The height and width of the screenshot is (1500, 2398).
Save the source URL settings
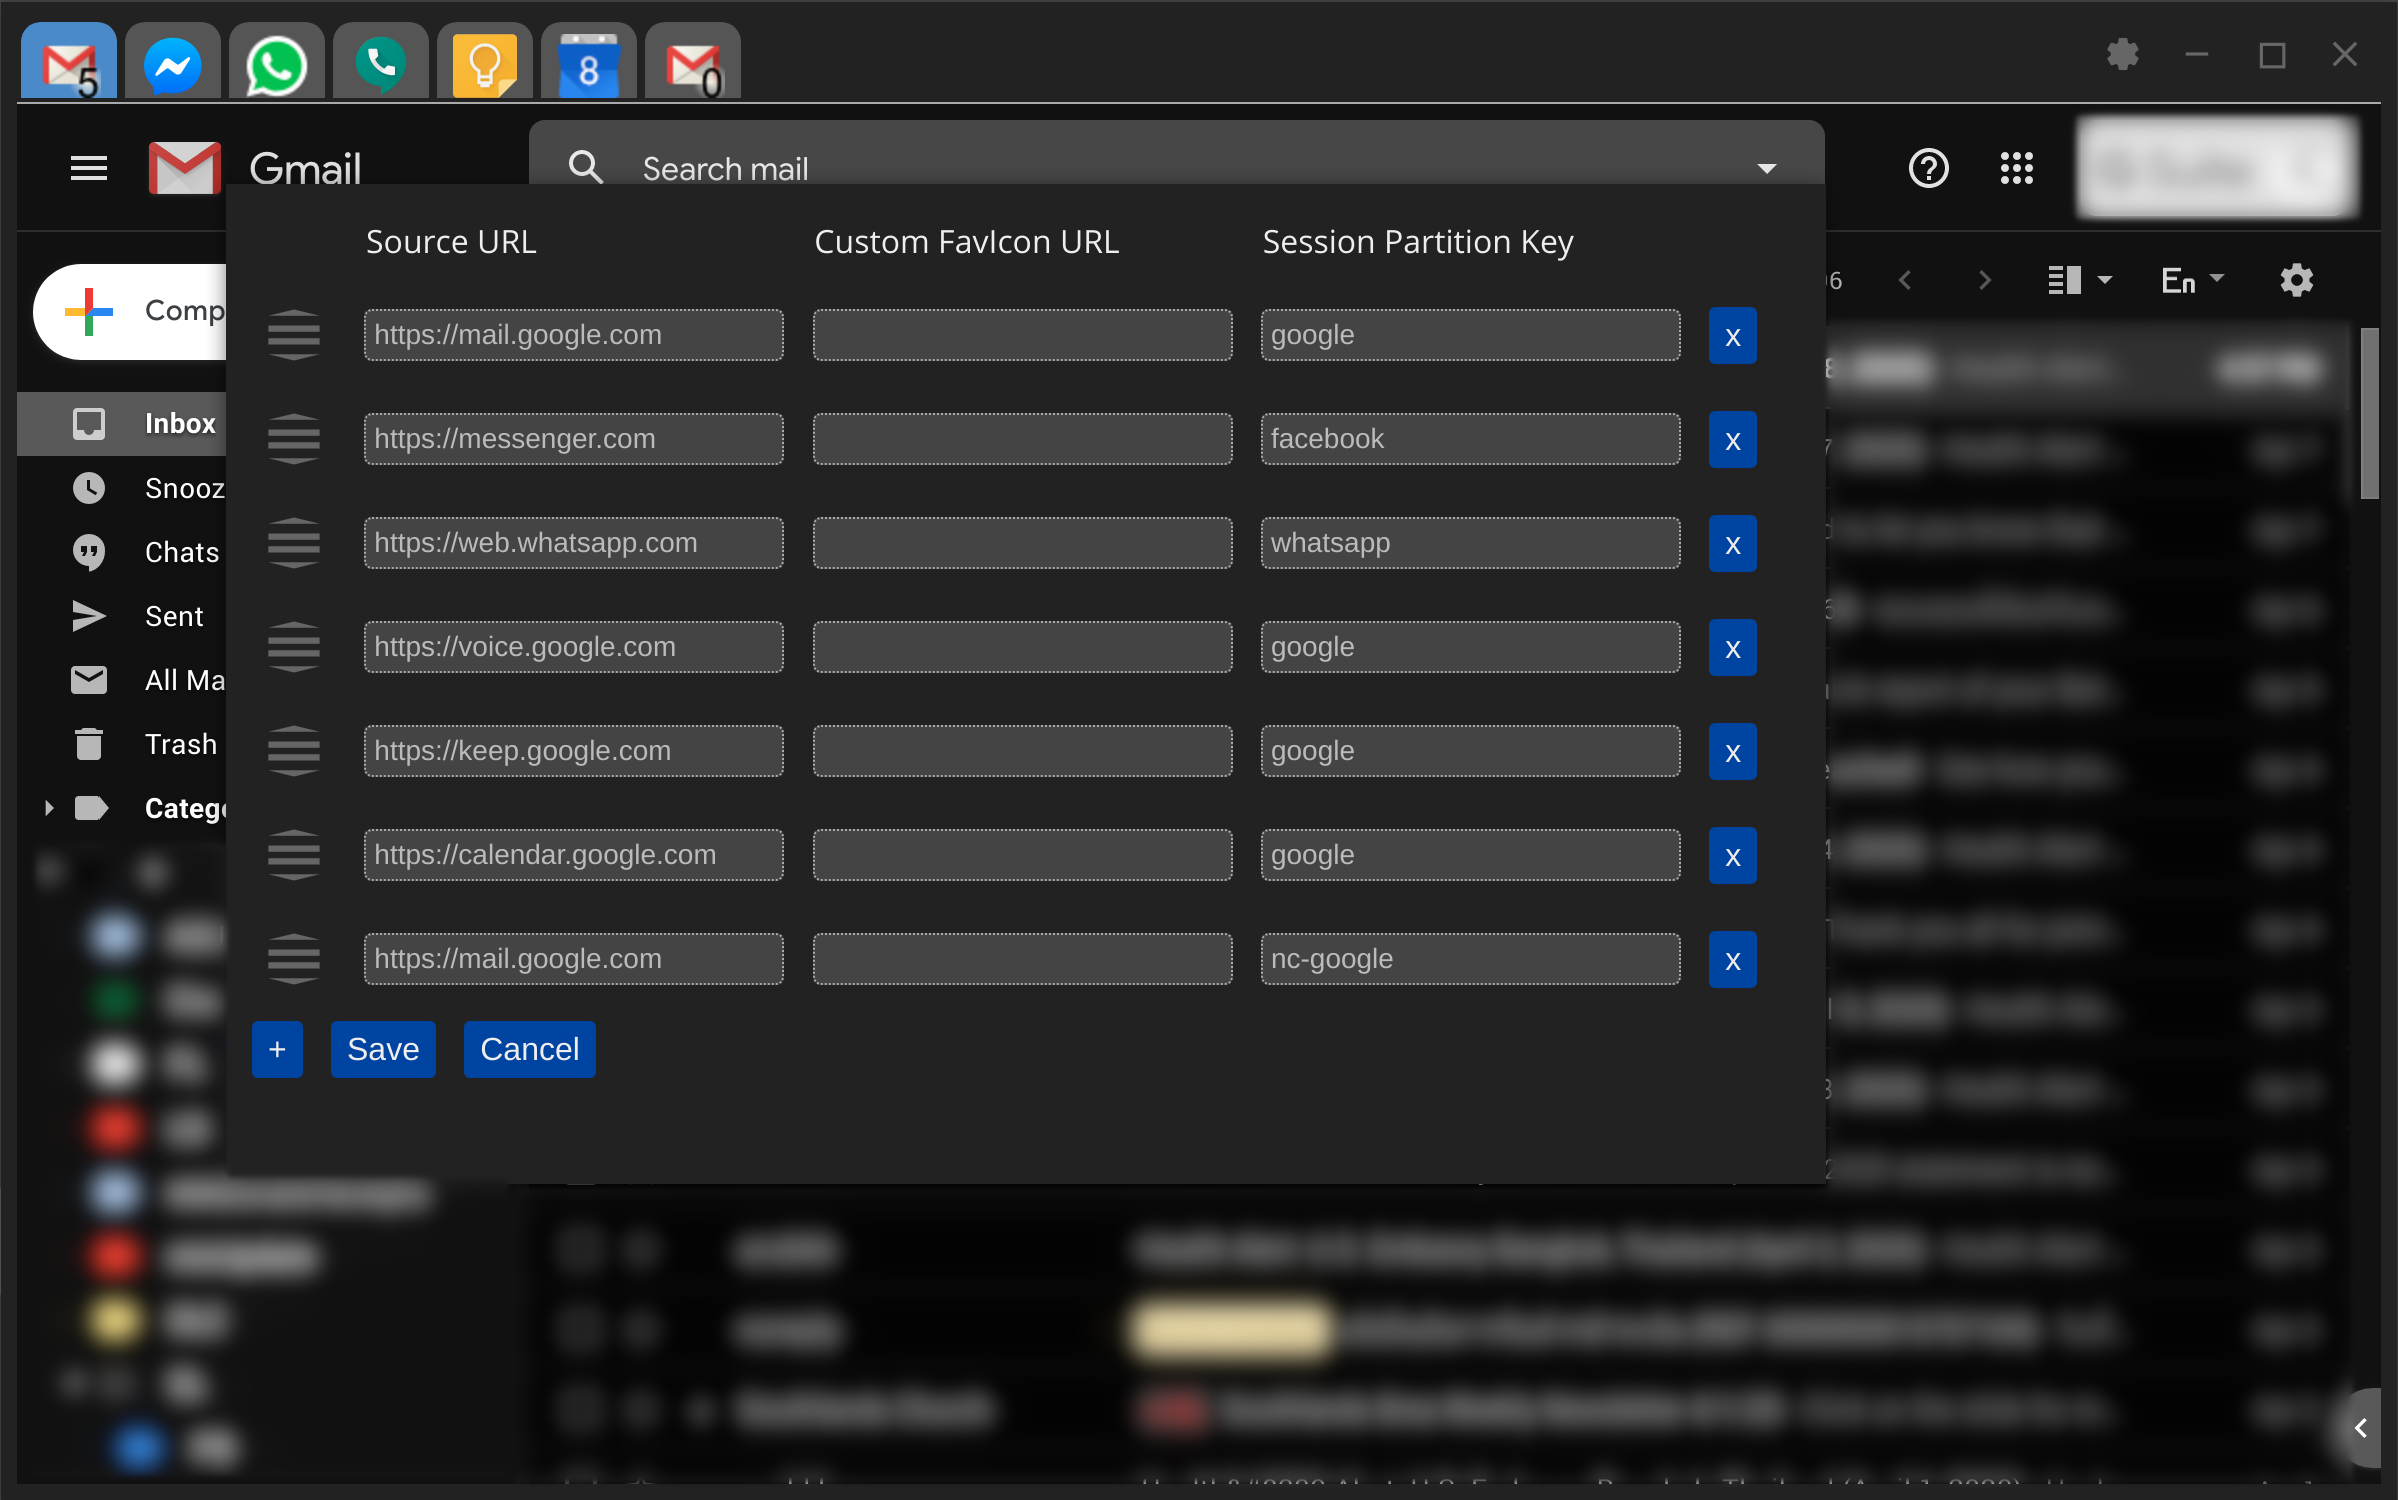383,1049
